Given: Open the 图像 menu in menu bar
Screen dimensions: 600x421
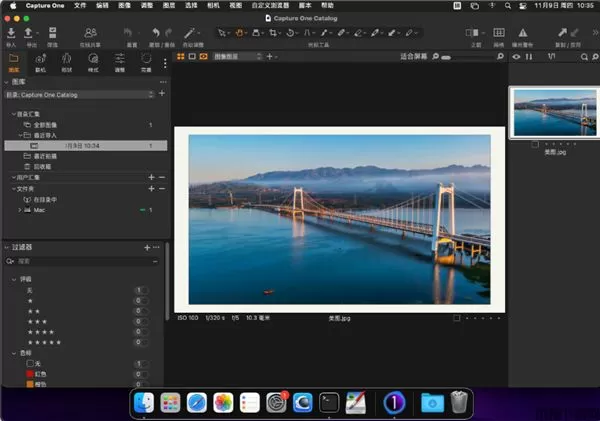Looking at the screenshot, I should (126, 5).
